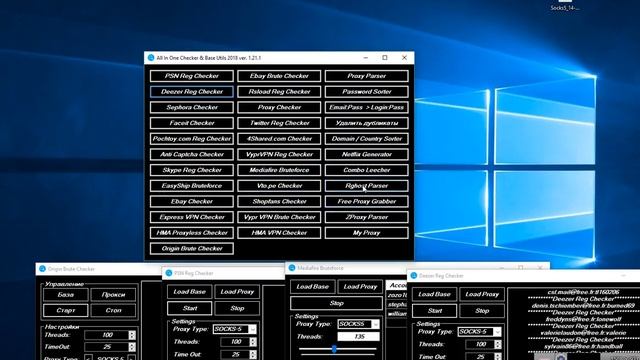640x360 pixels.
Task: Click Deezer Reg Checker window title icon
Action: pyautogui.click(x=413, y=276)
